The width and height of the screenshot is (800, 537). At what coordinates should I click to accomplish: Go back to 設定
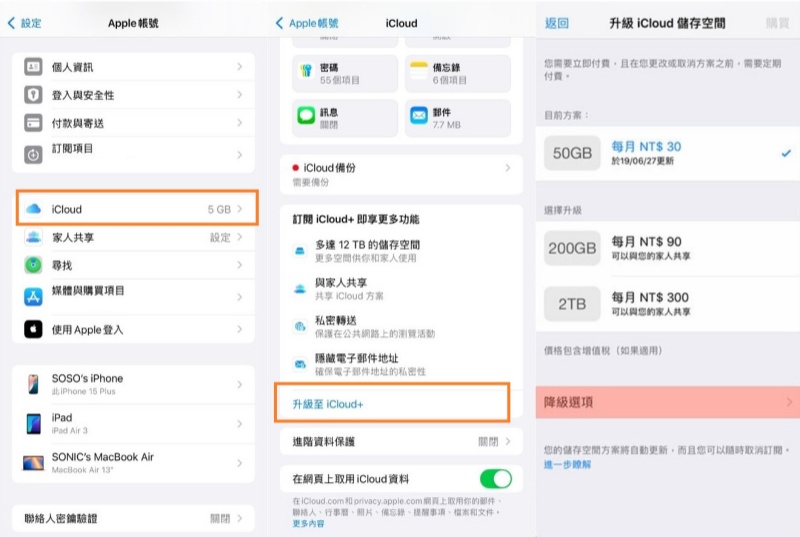click(24, 23)
